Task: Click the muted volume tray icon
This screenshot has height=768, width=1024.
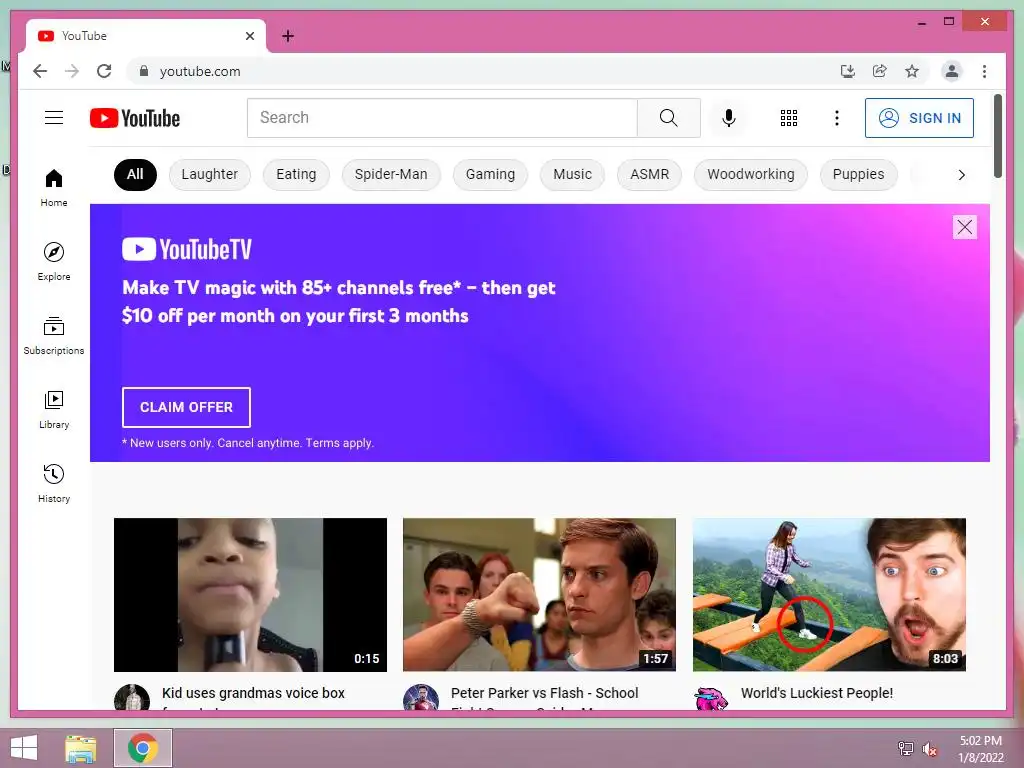Action: click(930, 748)
